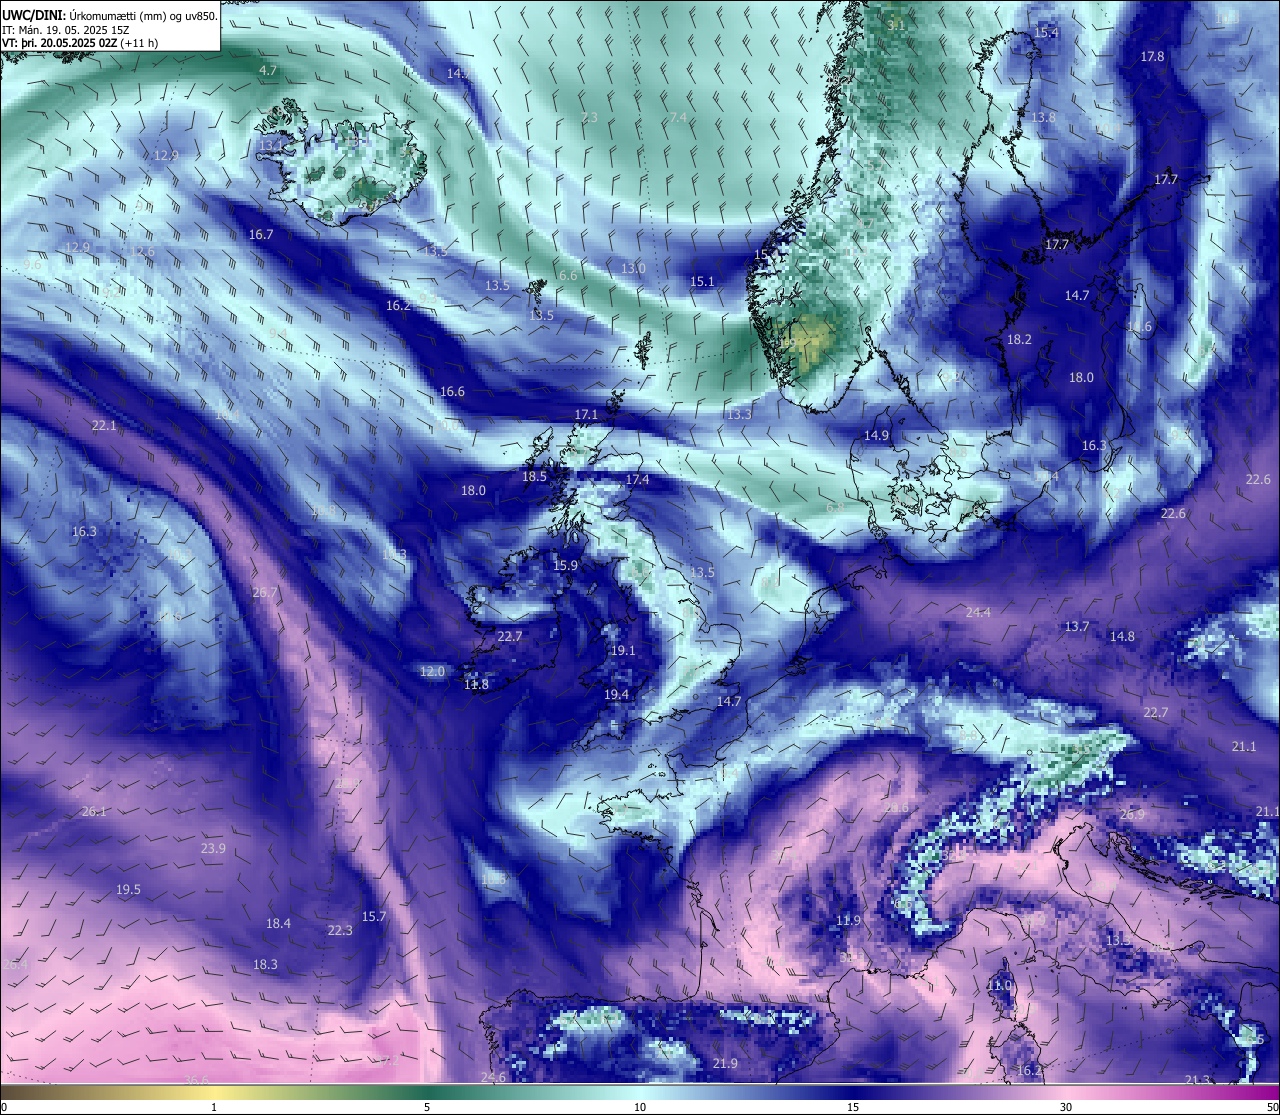The image size is (1280, 1115).
Task: Click the 15.7 value label
Action: pos(374,917)
